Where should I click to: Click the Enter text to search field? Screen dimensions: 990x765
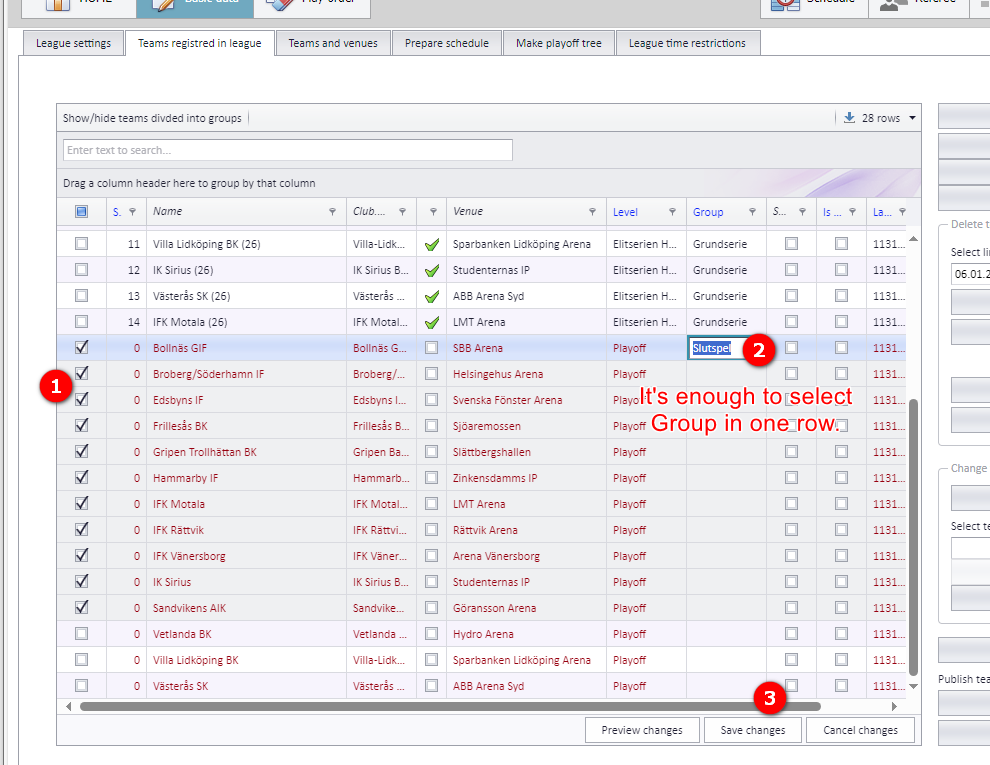point(287,150)
